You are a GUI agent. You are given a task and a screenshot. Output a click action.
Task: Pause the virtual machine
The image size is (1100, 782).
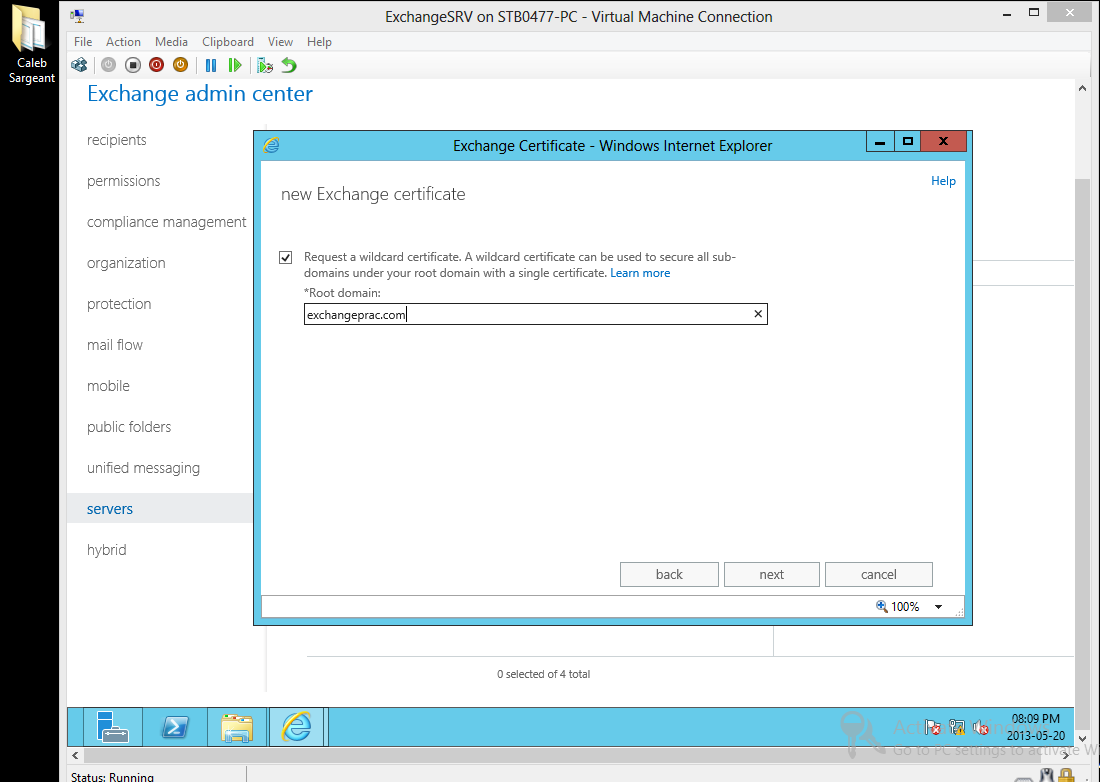point(210,65)
